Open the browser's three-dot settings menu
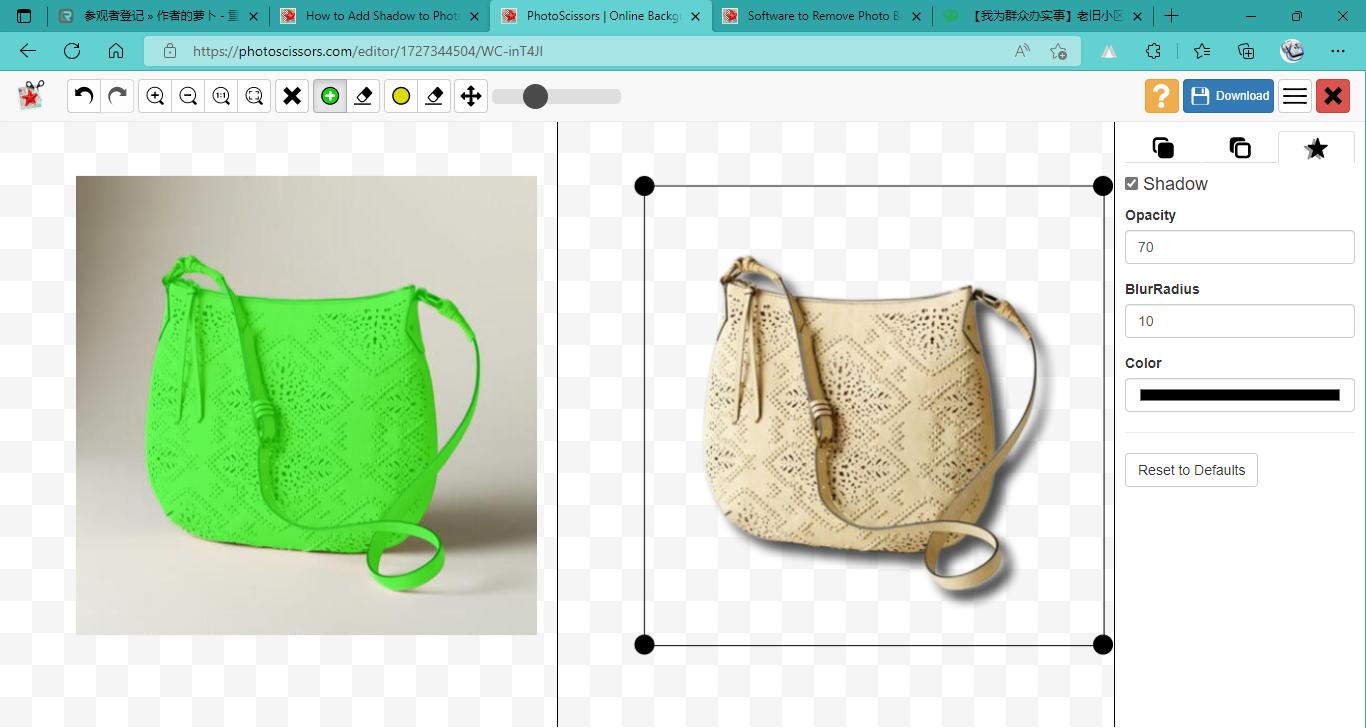Viewport: 1366px width, 728px height. pyautogui.click(x=1338, y=51)
